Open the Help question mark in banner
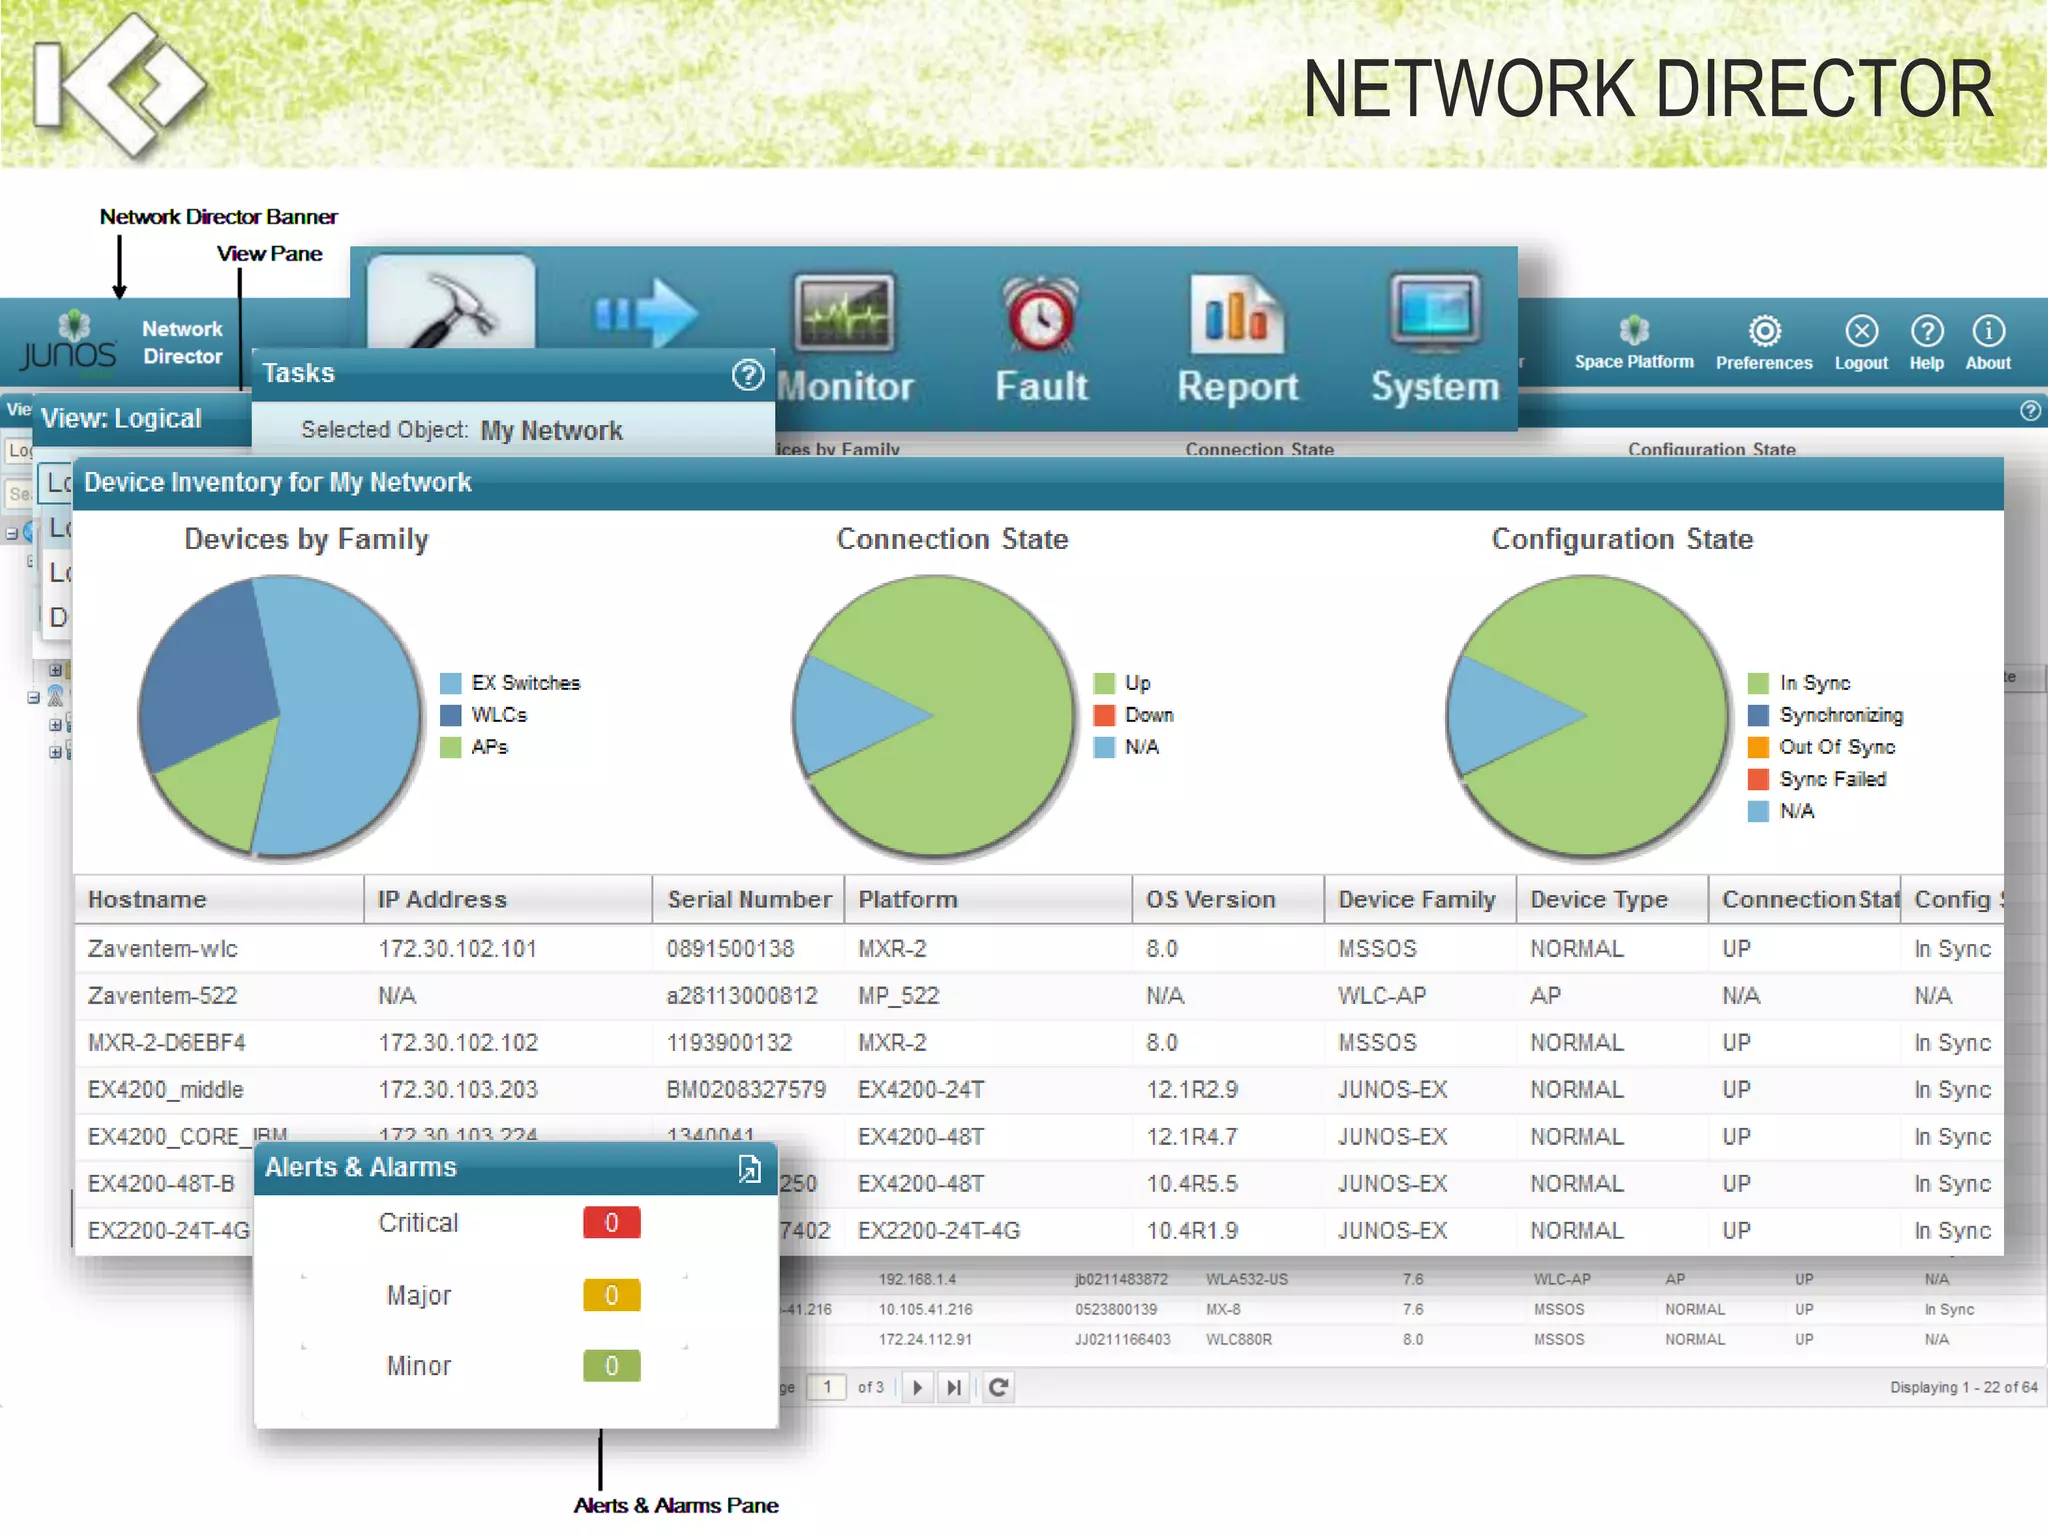Screen dimensions: 2048x1536 [x=1926, y=331]
